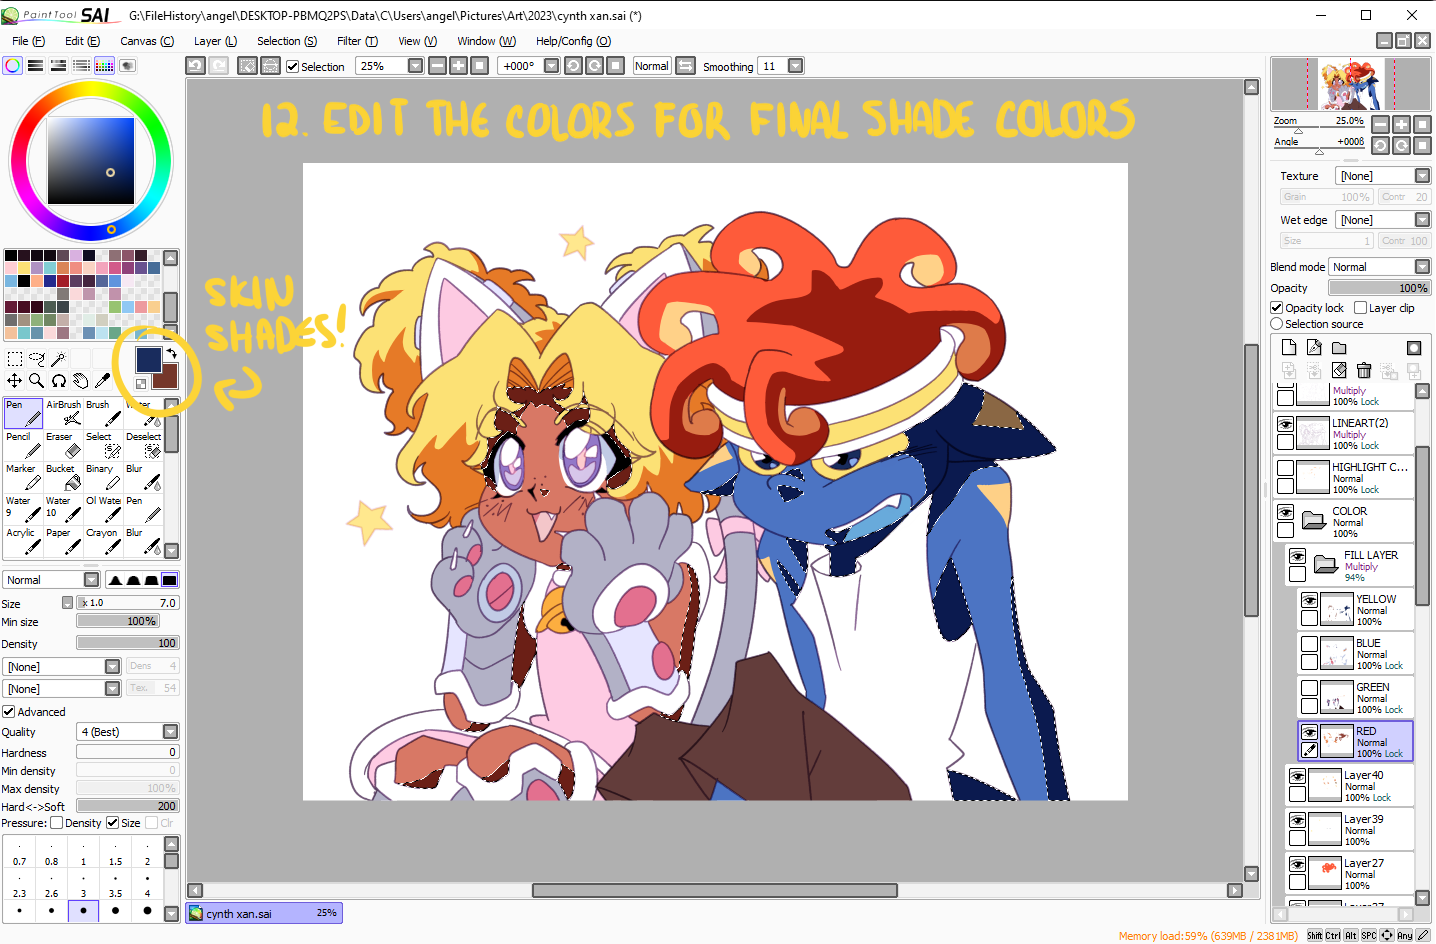1436x944 pixels.
Task: Enable the Layer clip checkbox
Action: pyautogui.click(x=1360, y=308)
